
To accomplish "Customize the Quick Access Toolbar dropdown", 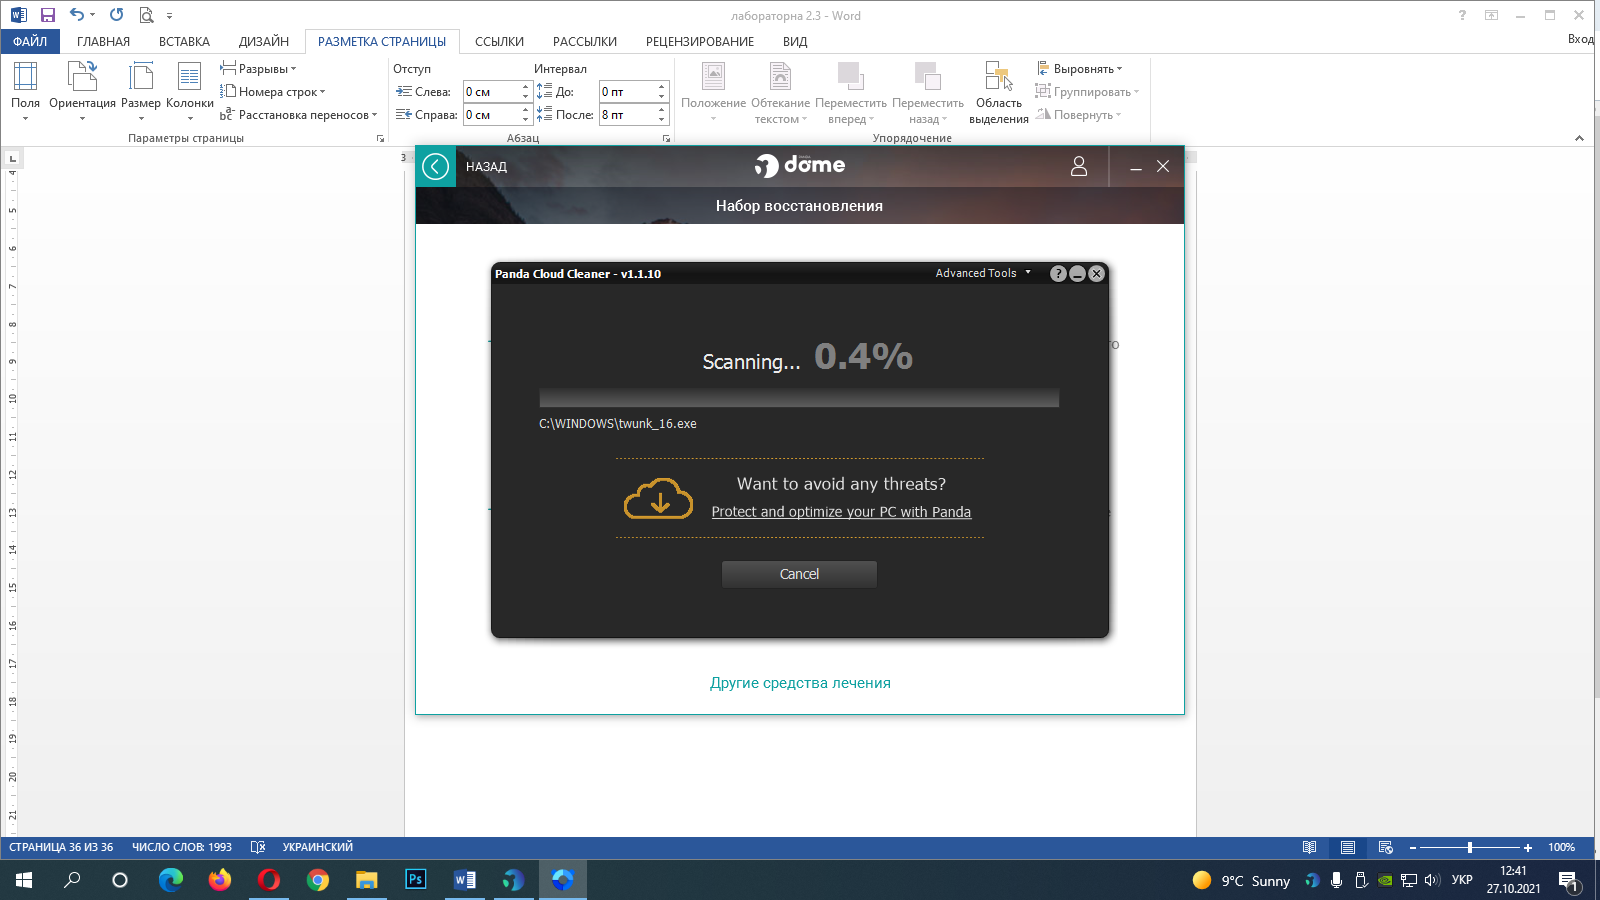I will [x=169, y=16].
